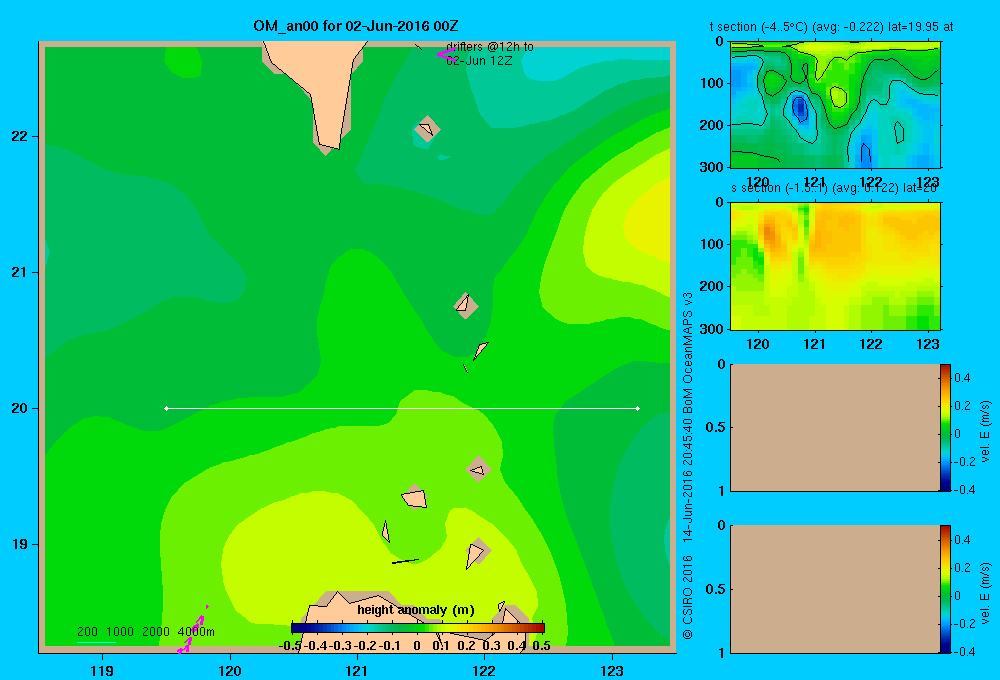Click longitude 120 label on main map axis
This screenshot has height=680, width=1000.
230,670
